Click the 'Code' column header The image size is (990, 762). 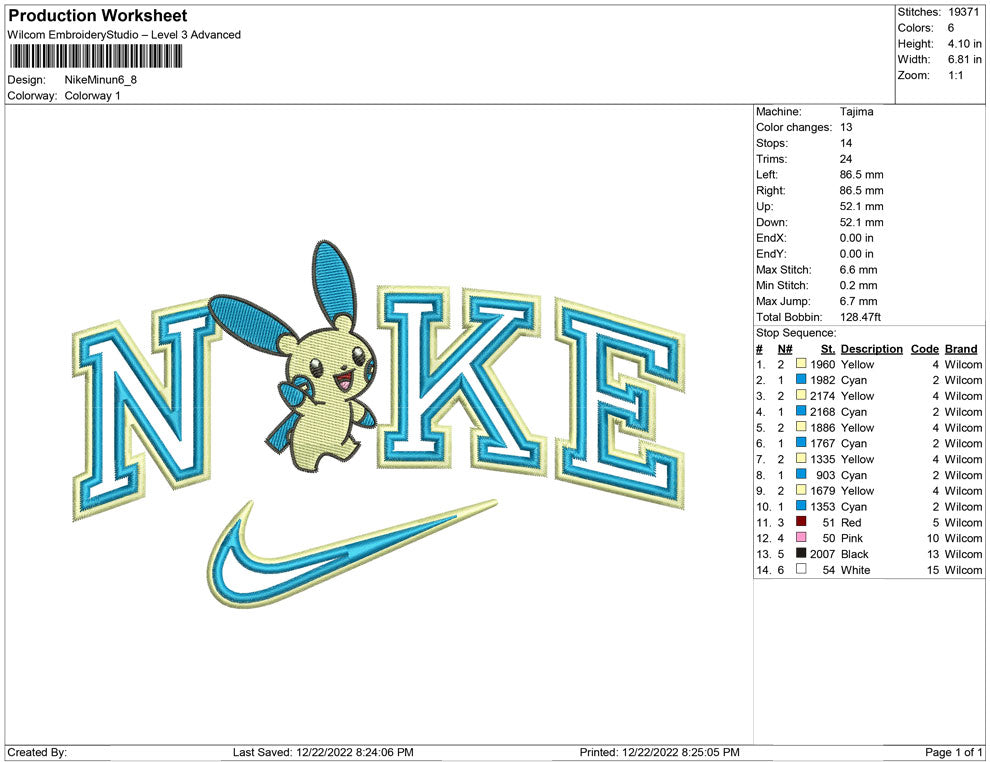pyautogui.click(x=924, y=348)
